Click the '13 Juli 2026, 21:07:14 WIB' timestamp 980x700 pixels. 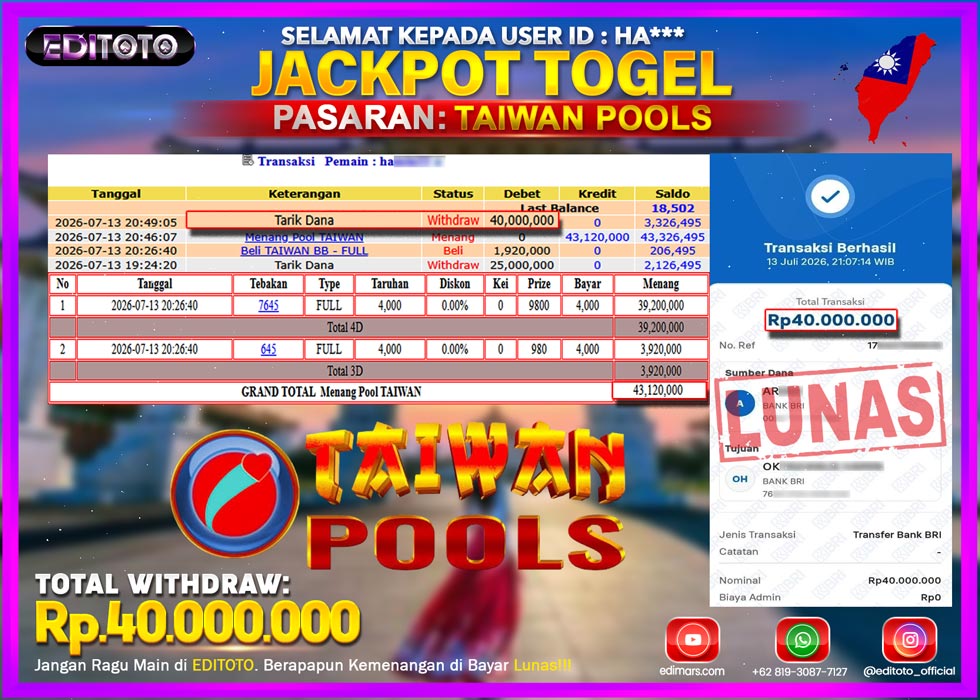pyautogui.click(x=830, y=262)
